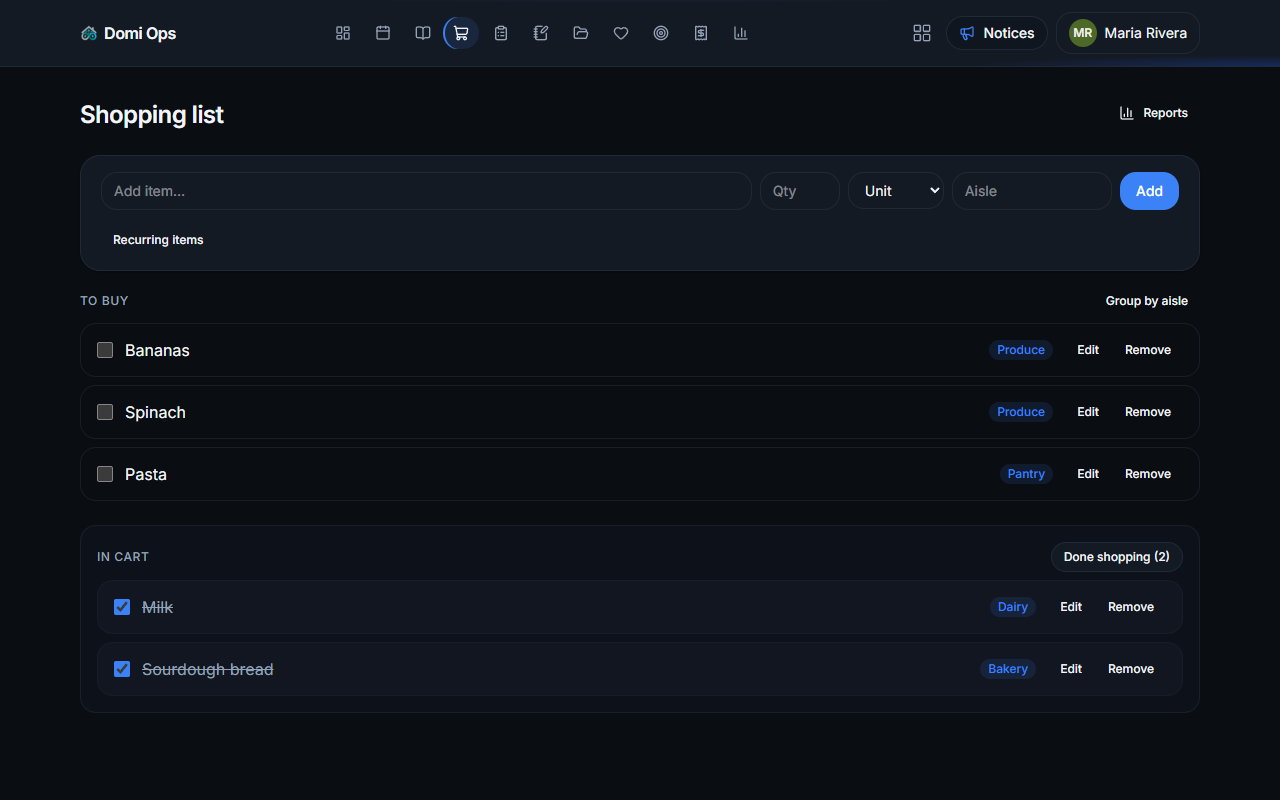Open the notebook with pencil icon
The image size is (1280, 800).
coord(541,33)
